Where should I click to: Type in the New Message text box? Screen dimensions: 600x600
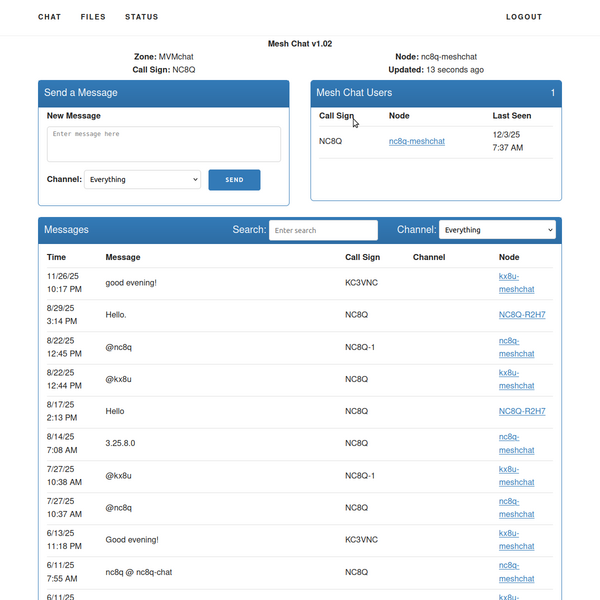click(x=163, y=143)
